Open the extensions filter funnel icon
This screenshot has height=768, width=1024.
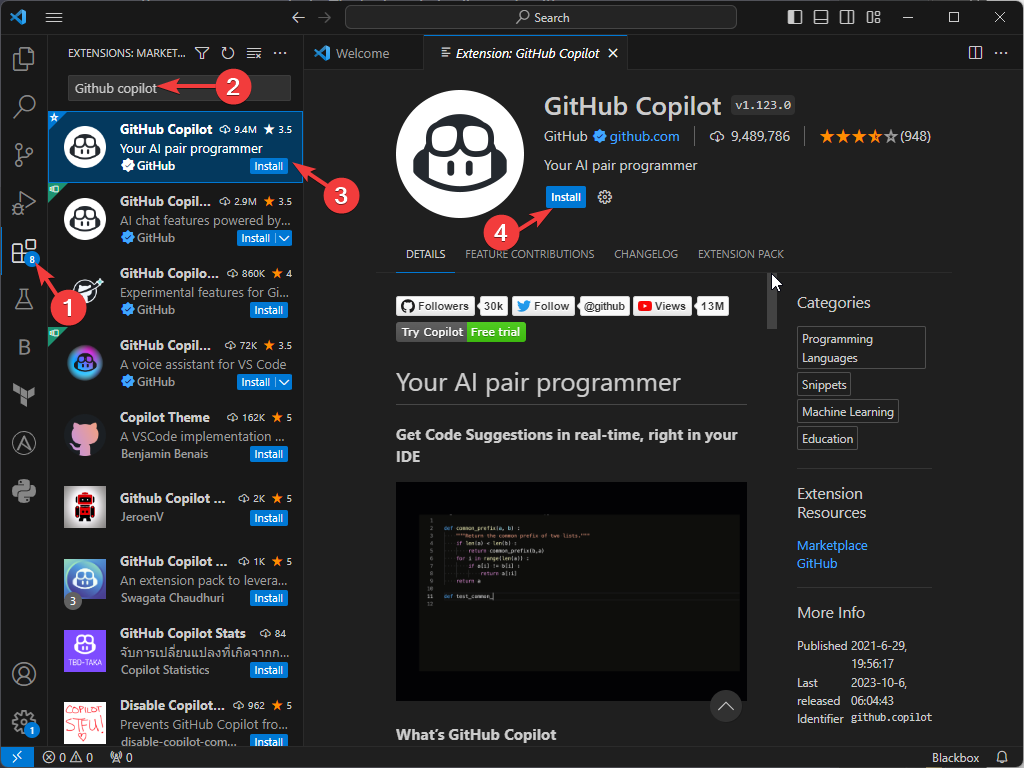pos(202,53)
